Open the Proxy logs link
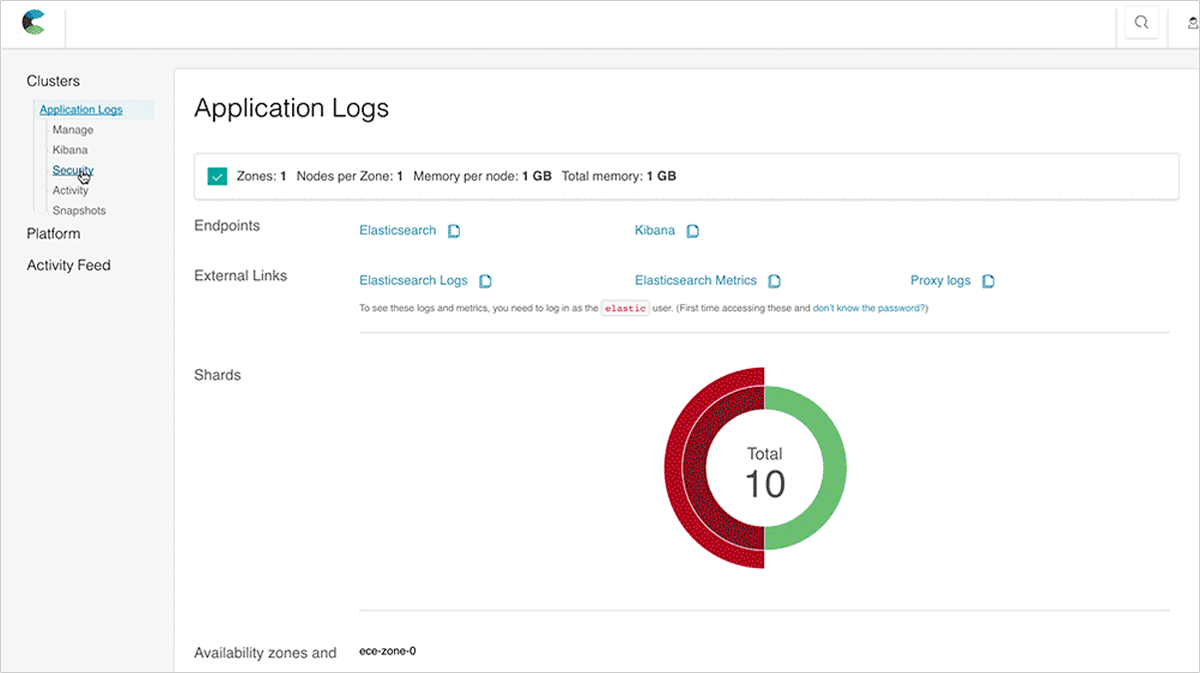Screen dimensions: 1200x673 tap(940, 280)
